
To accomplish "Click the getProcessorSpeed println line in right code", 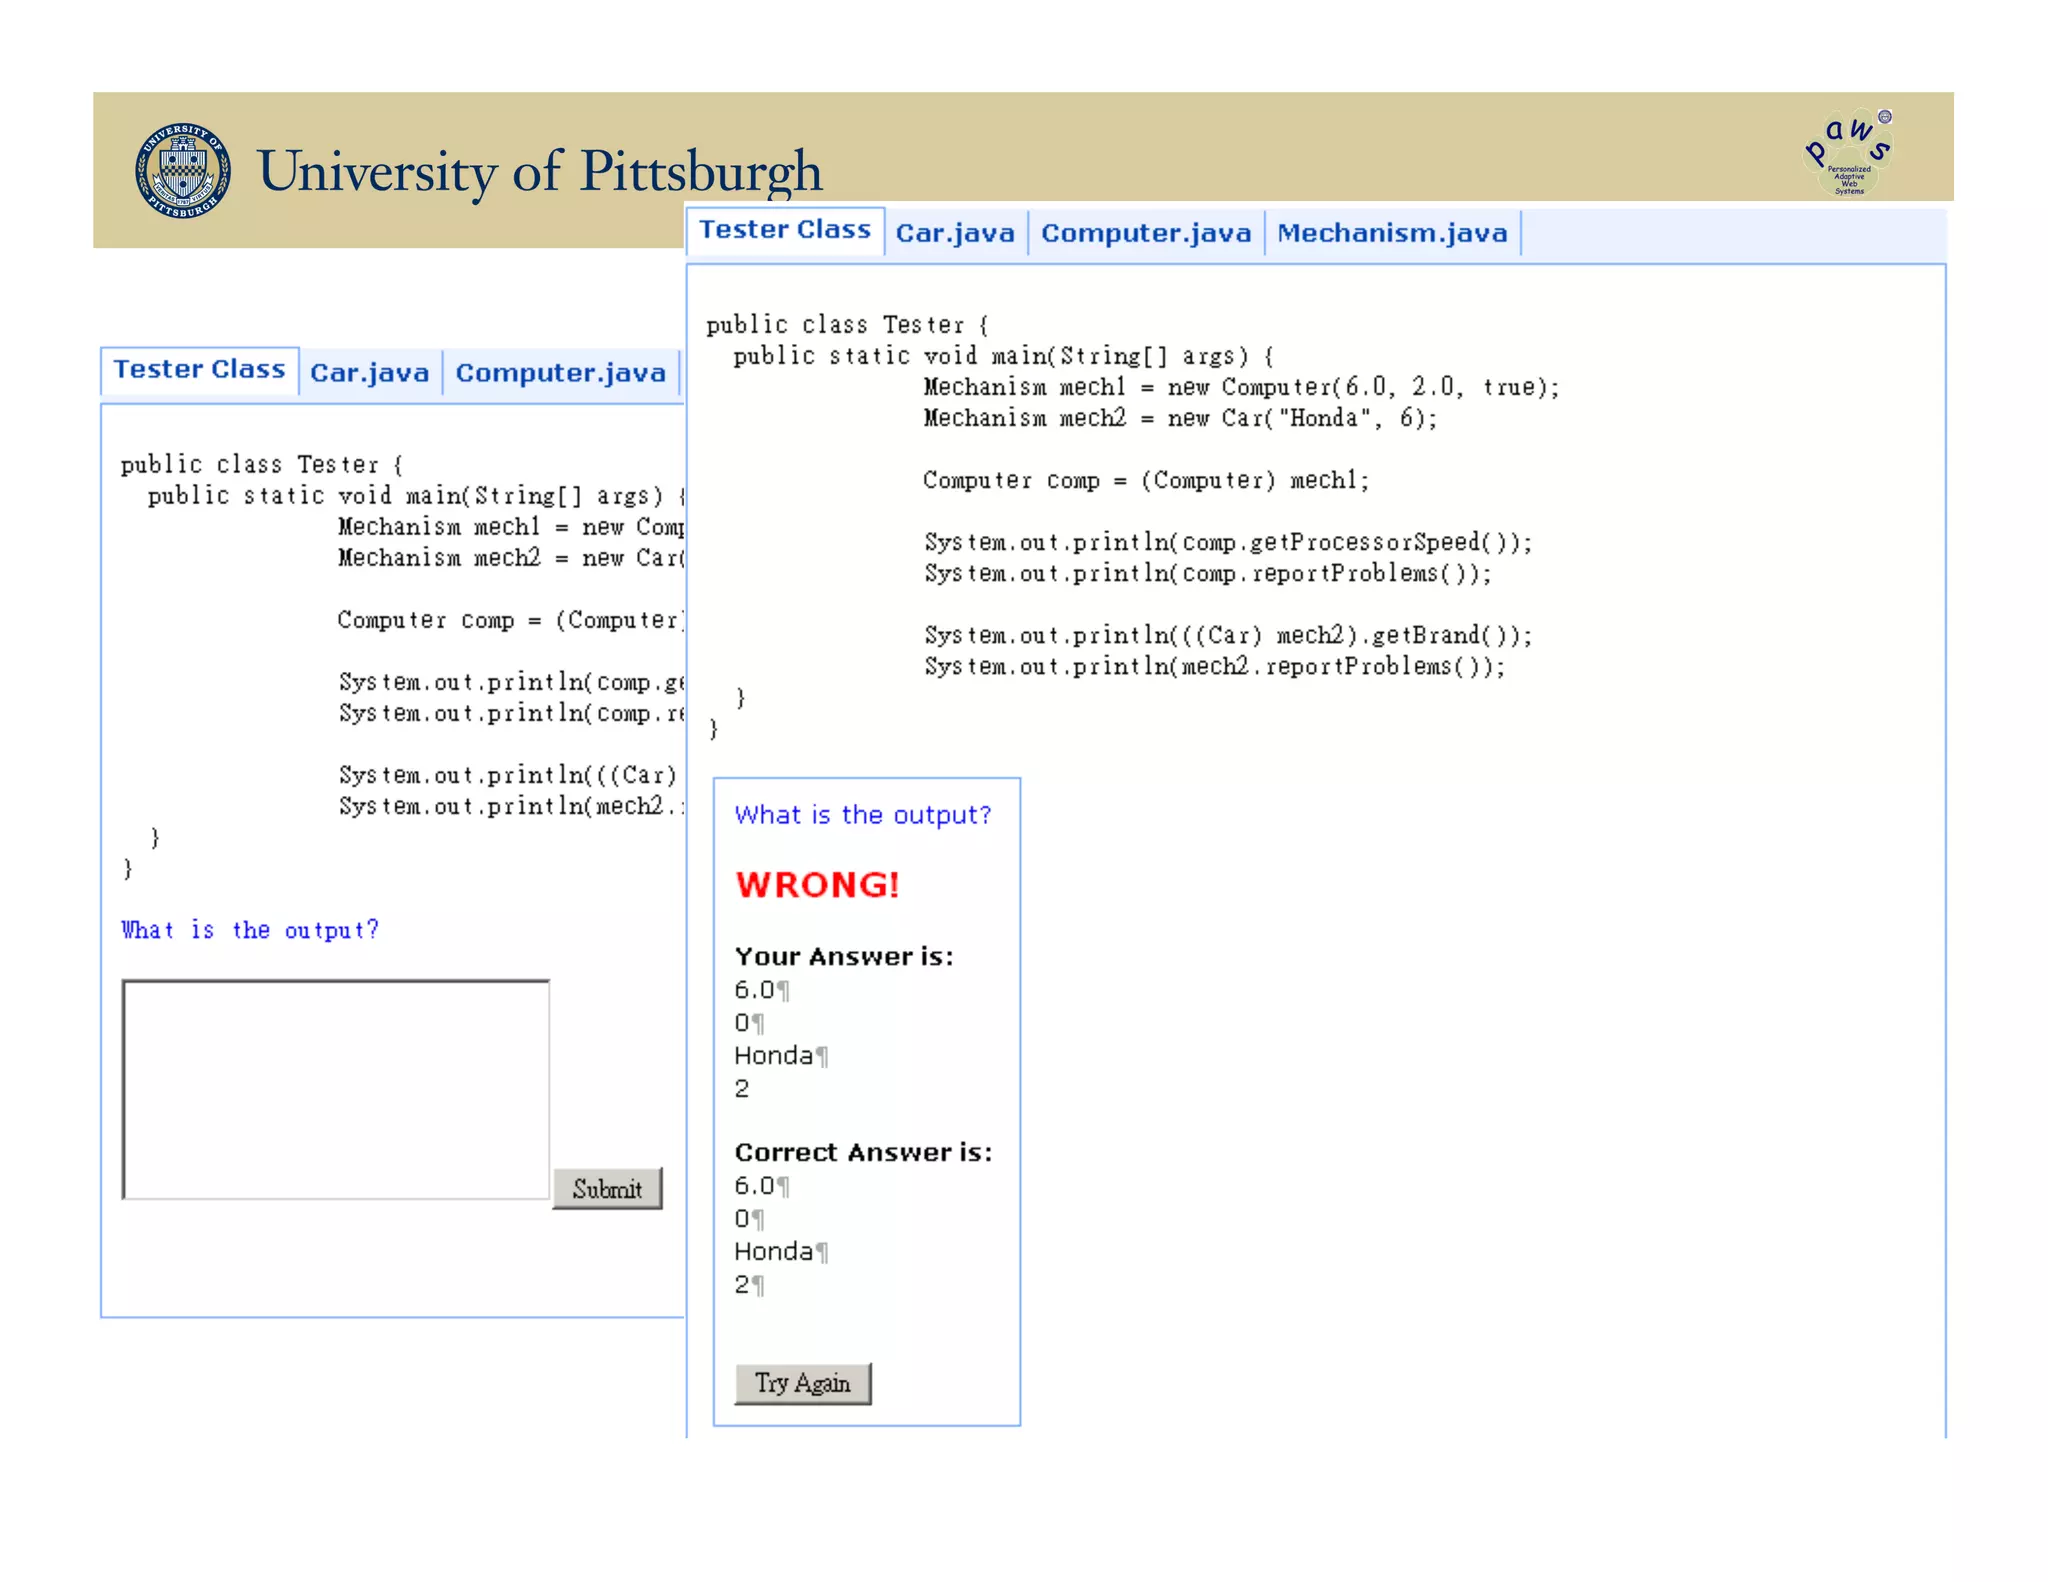I will point(1227,542).
